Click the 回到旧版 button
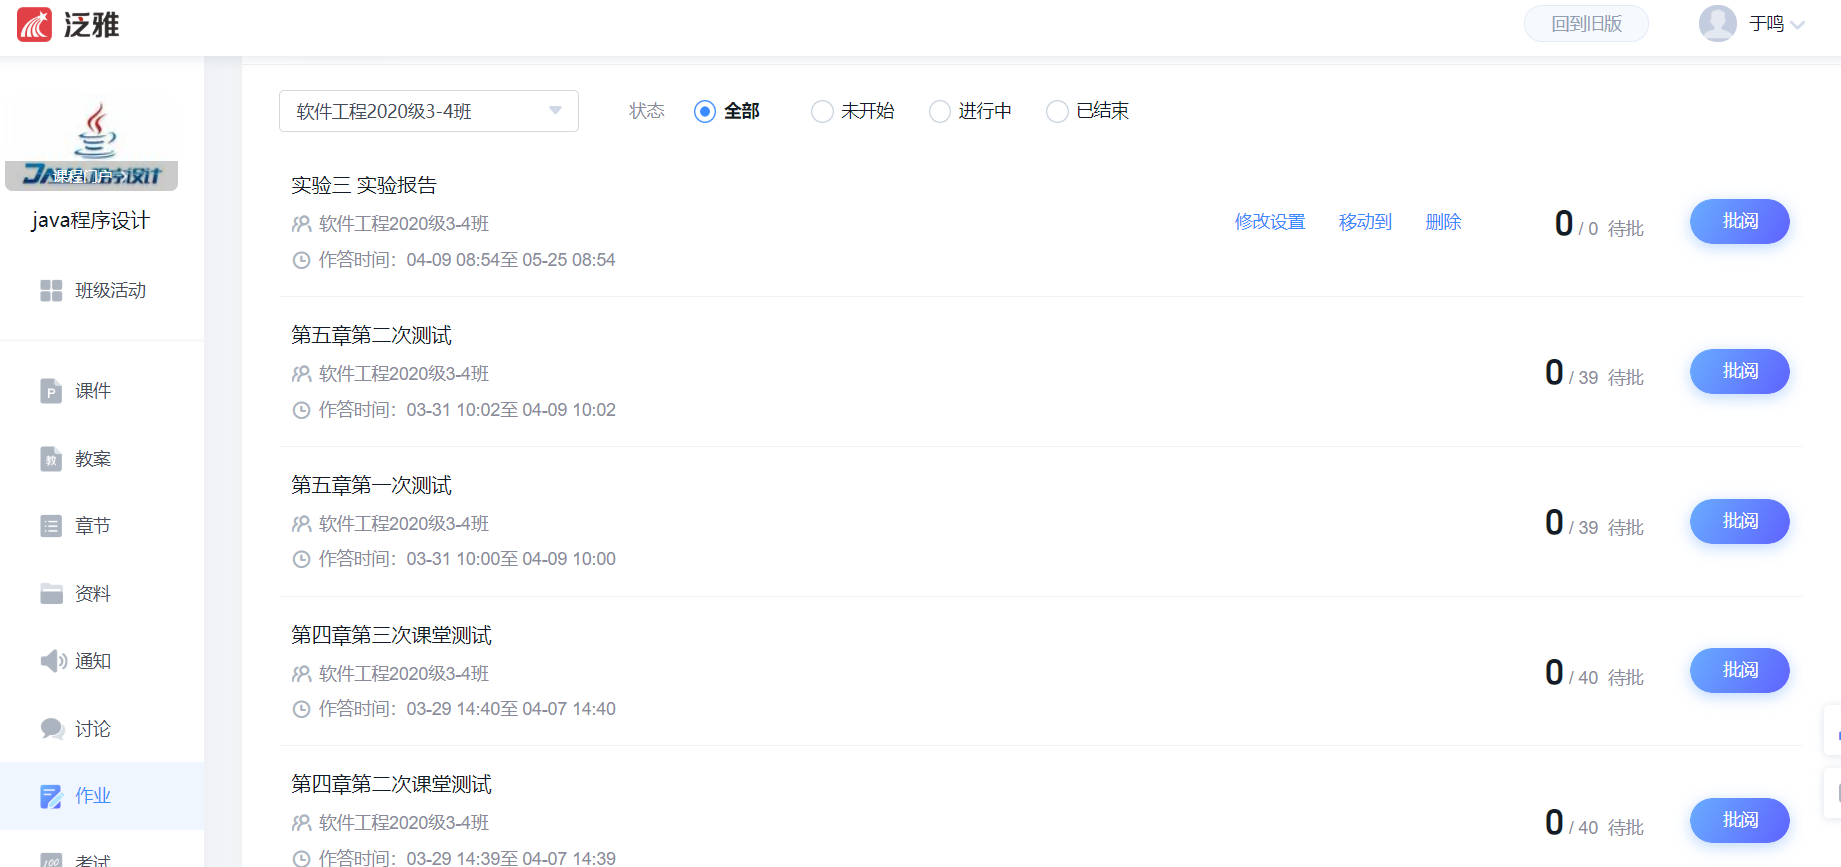The image size is (1841, 867). [1586, 24]
